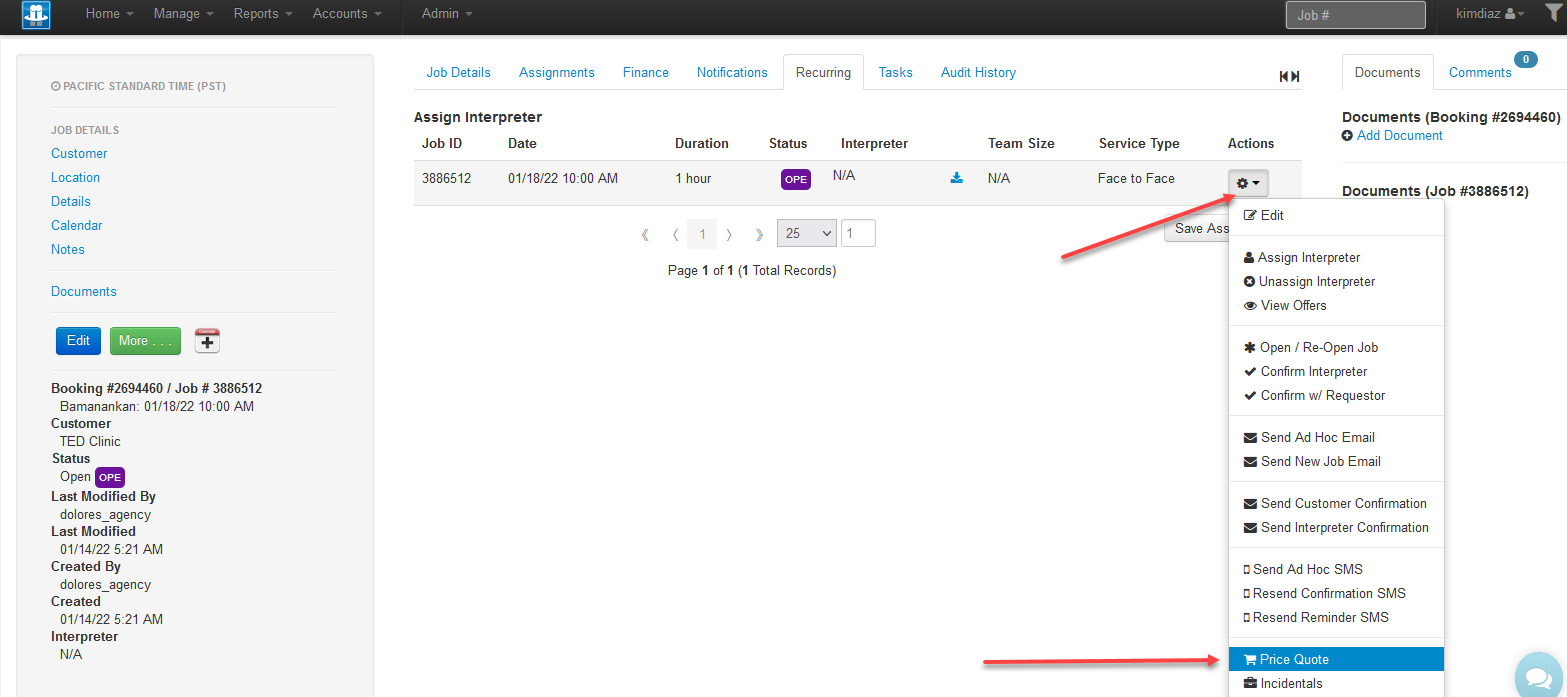The height and width of the screenshot is (697, 1567).
Task: Select View Offers from menu
Action: click(x=1336, y=305)
